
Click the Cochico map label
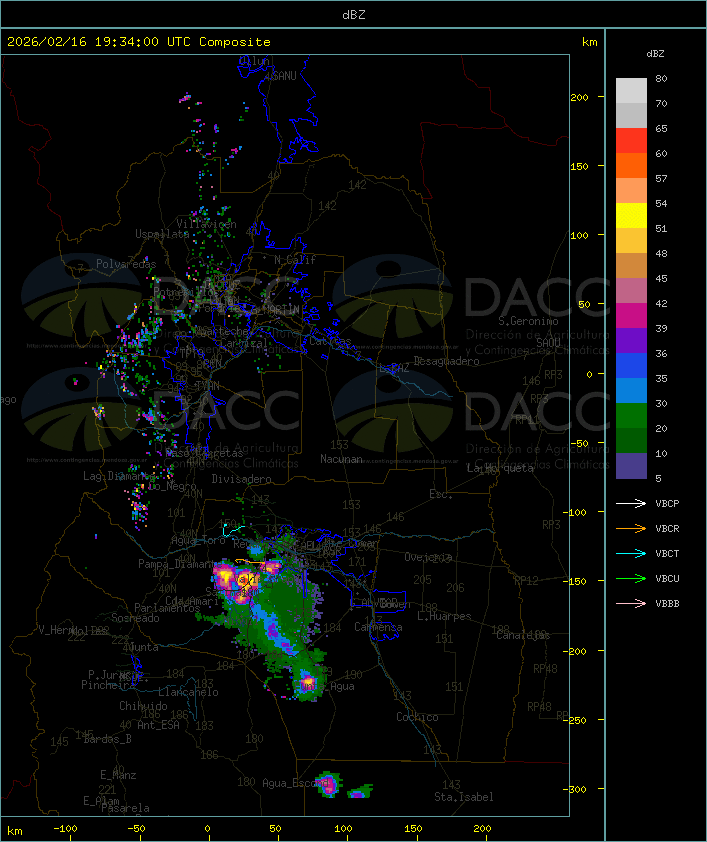417,717
